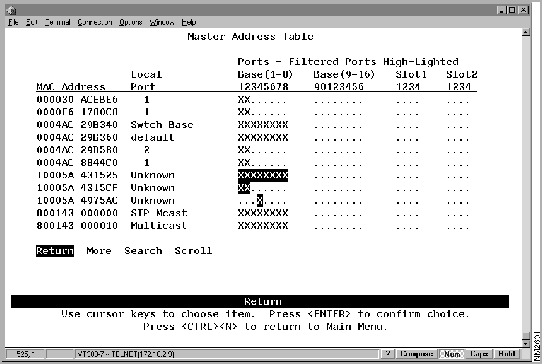Click MAC address 0004AC 8844C0
This screenshot has height=364, width=542.
[77, 162]
